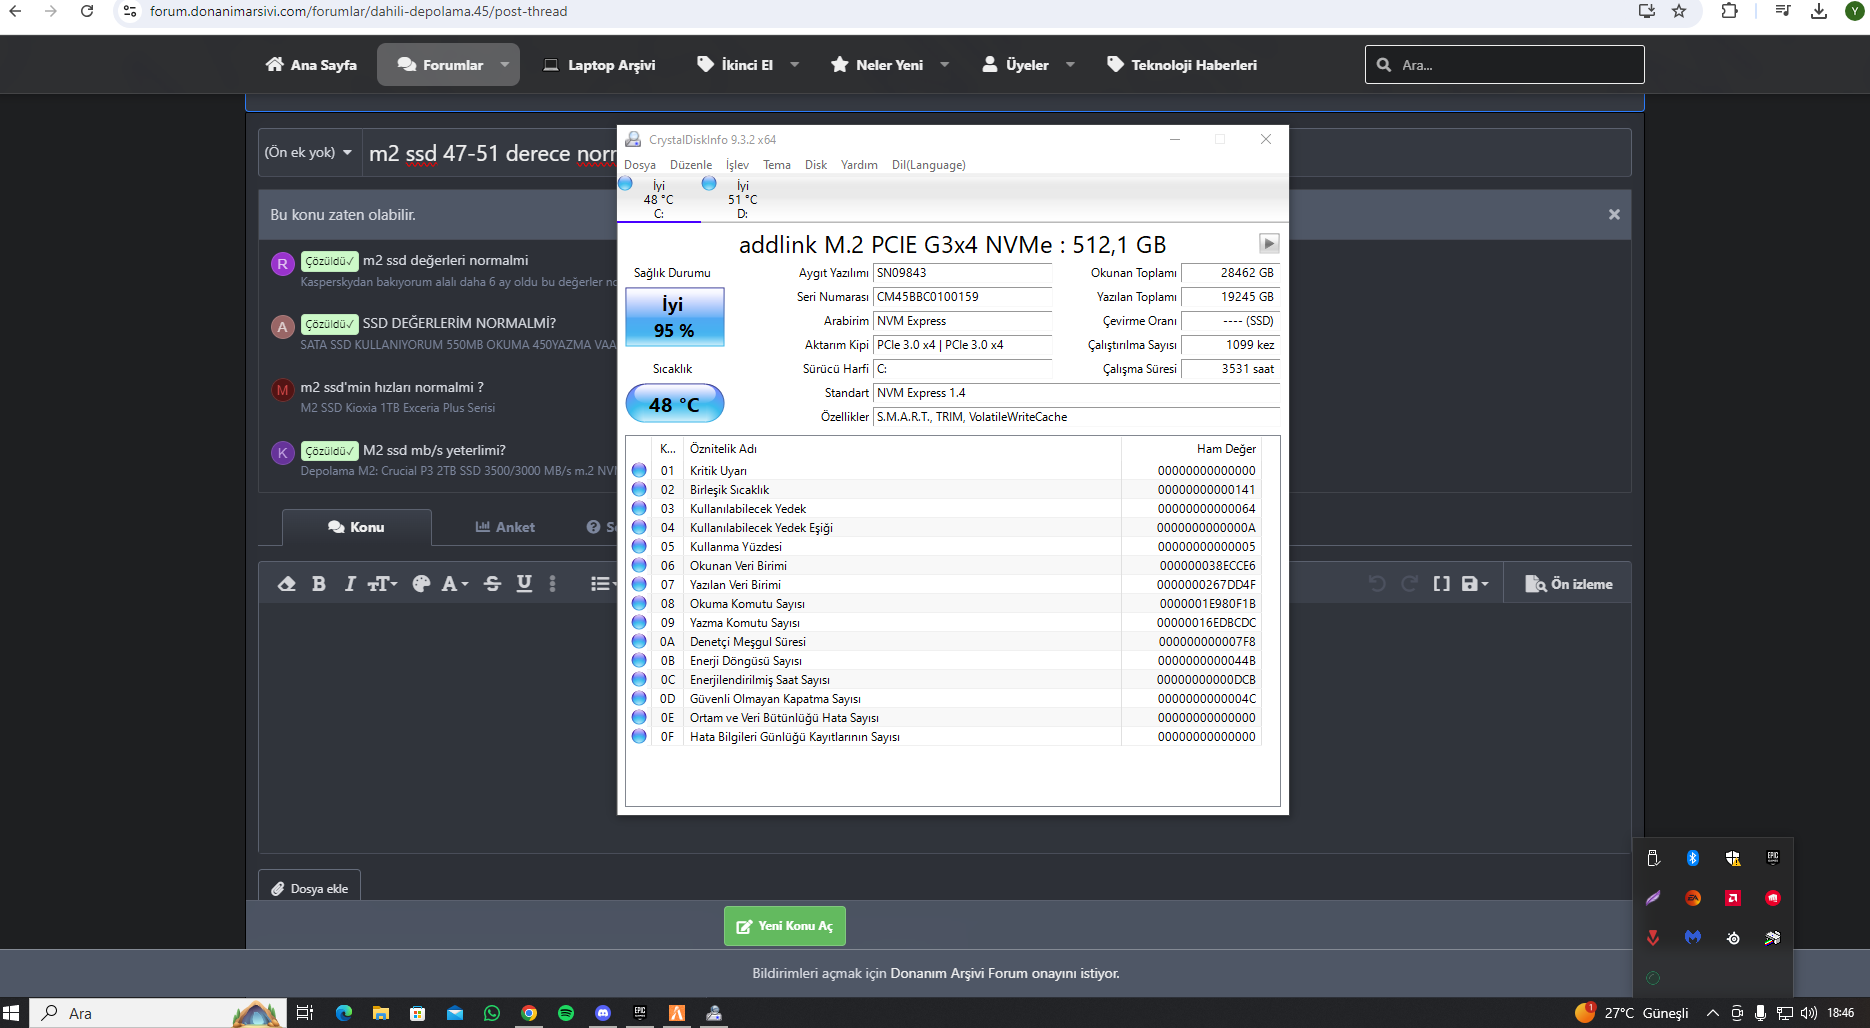Open the Tema menu in CrystalDiskInfo

(777, 165)
